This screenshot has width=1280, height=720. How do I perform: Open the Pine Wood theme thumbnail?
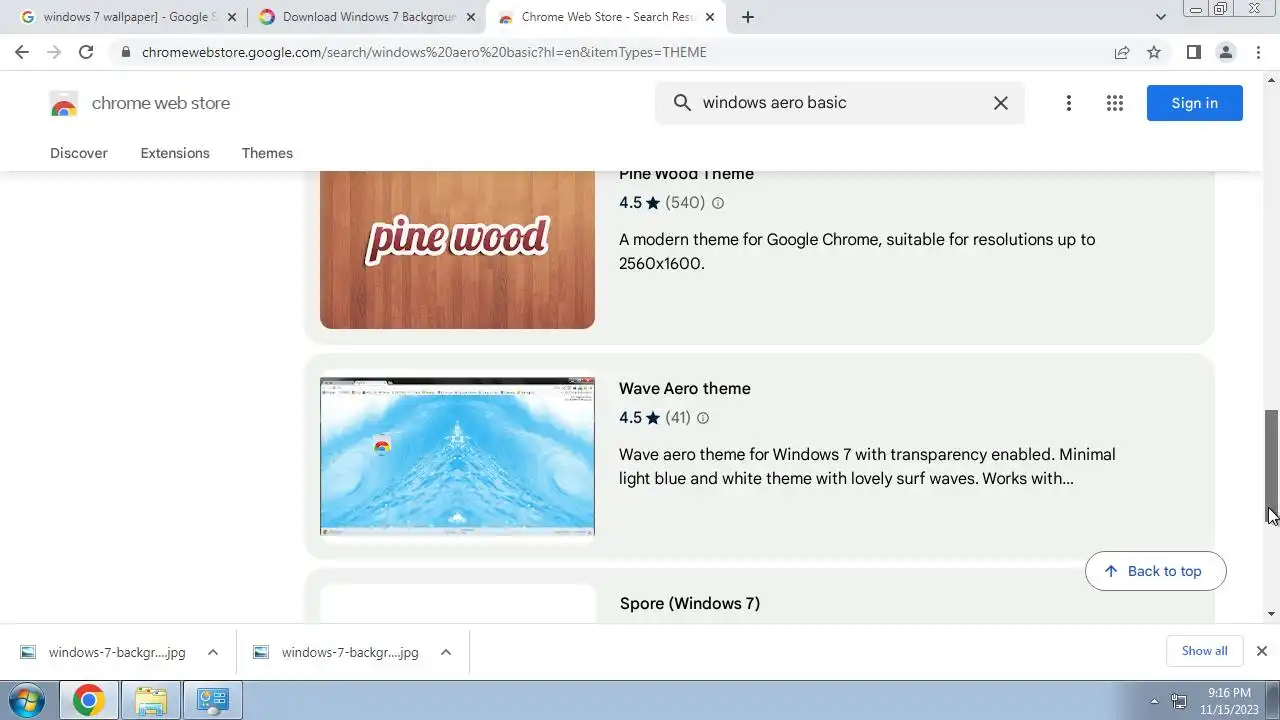pos(457,250)
